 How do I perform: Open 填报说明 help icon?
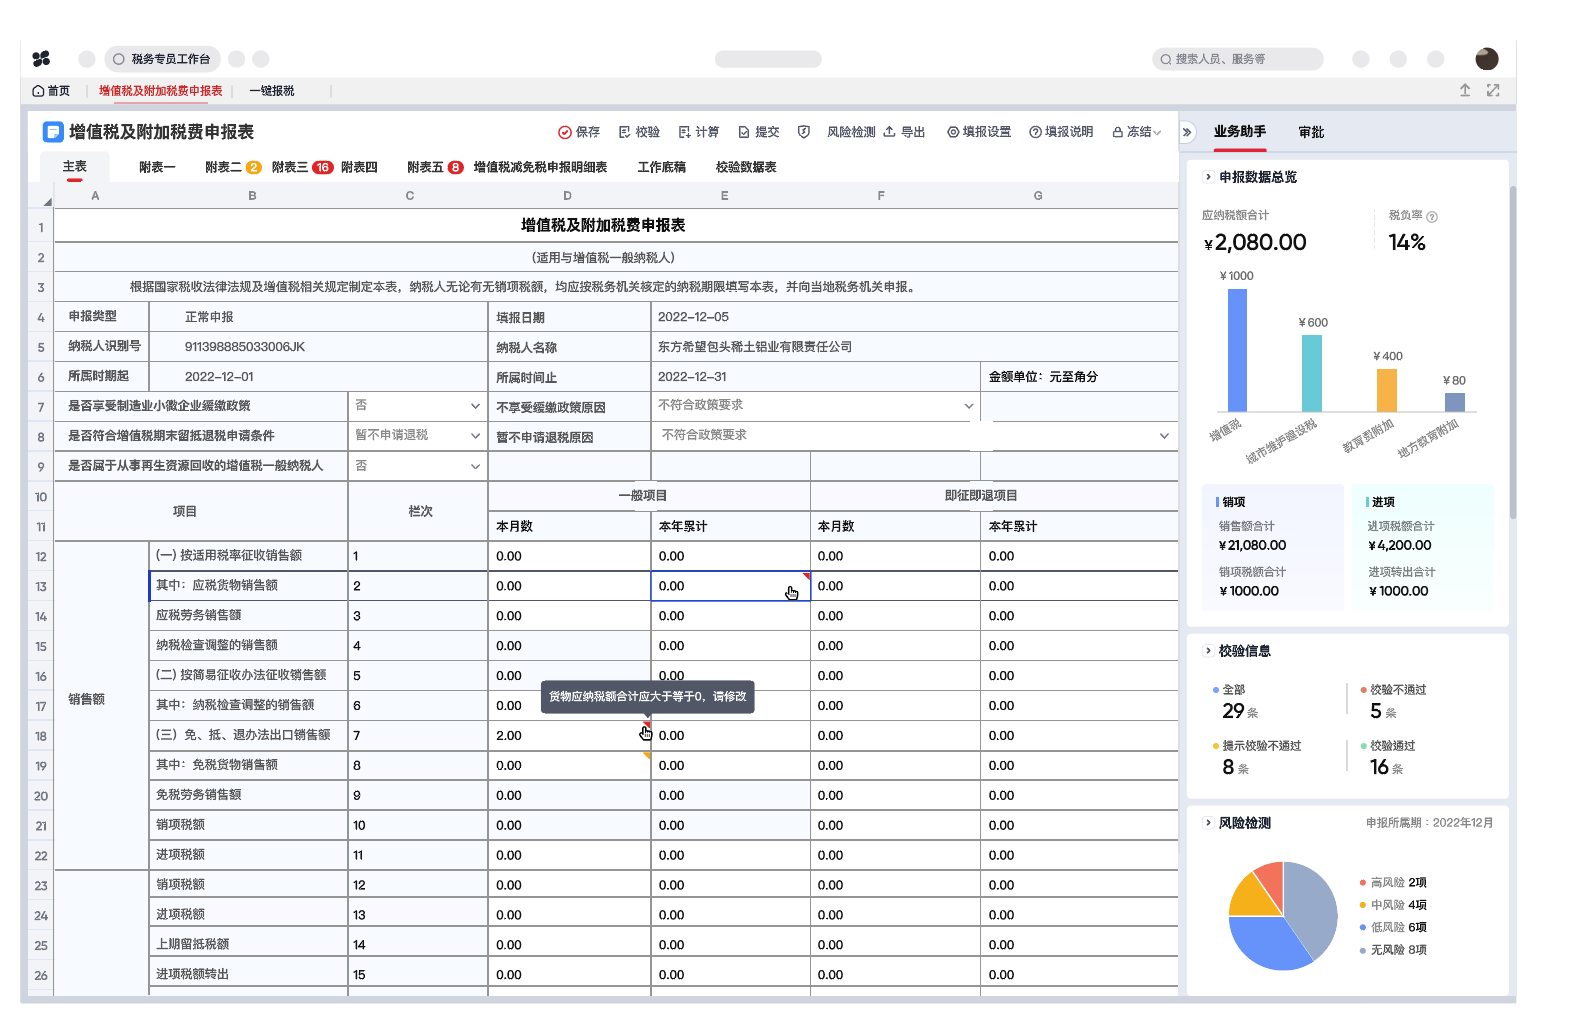coord(1035,132)
